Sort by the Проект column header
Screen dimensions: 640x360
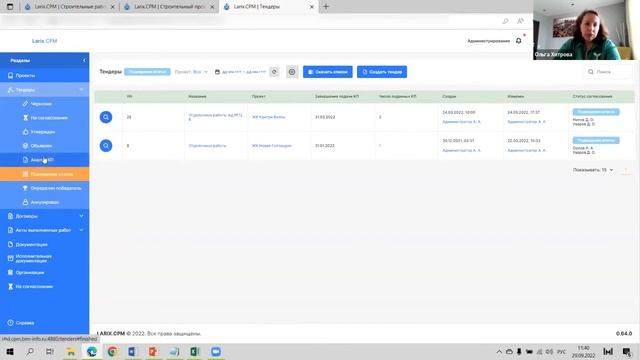coord(259,96)
